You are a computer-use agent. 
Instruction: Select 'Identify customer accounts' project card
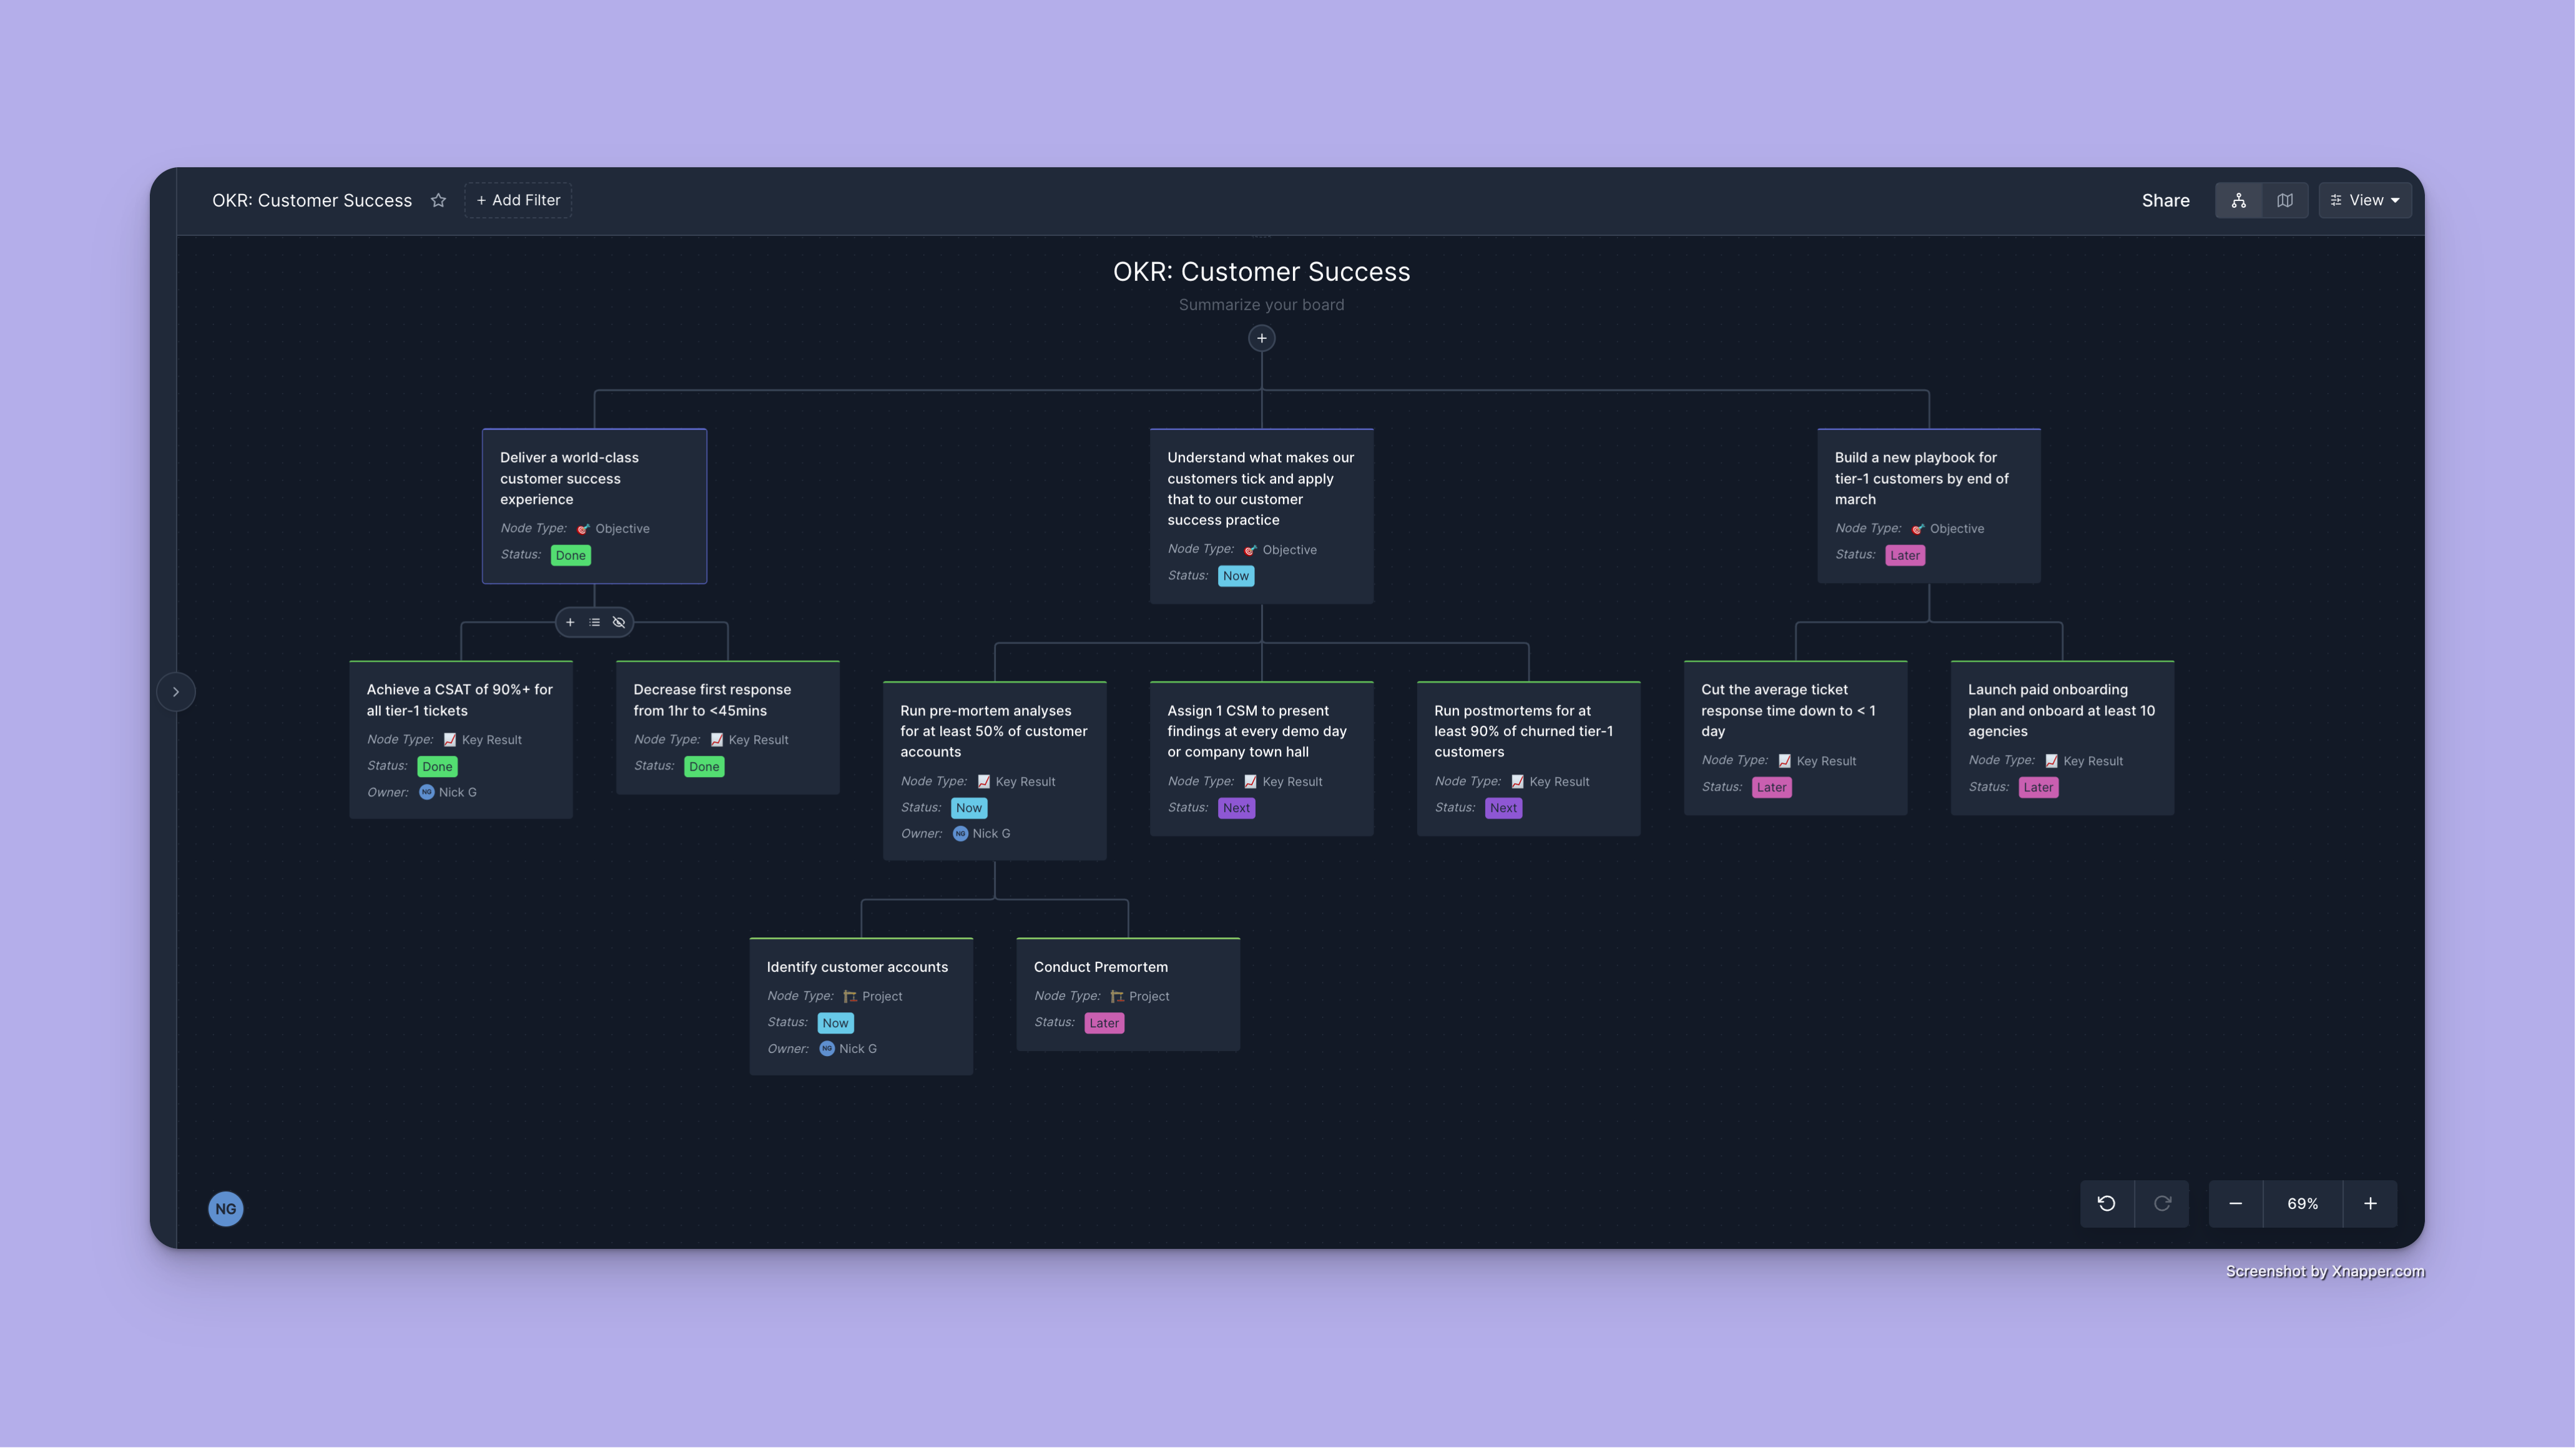[861, 1006]
